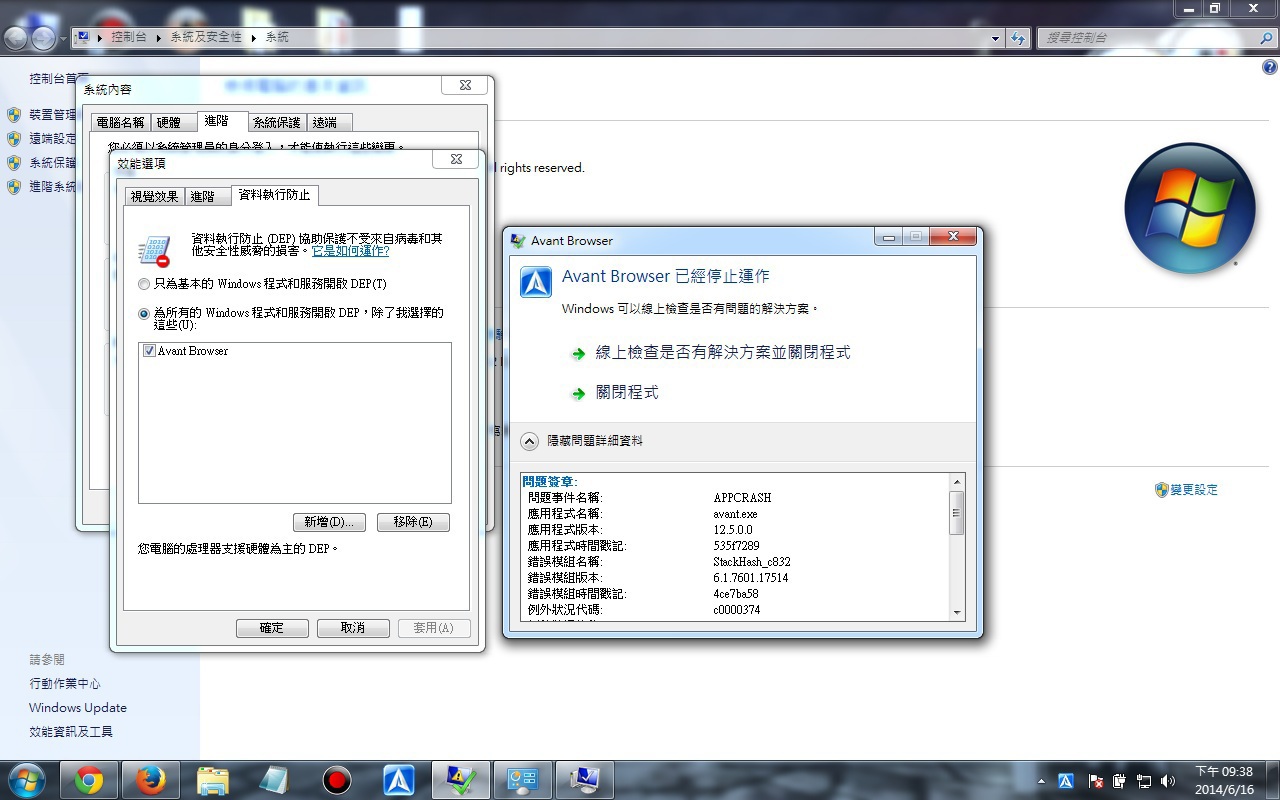Click the green arrow beside 關閉程式

tap(578, 394)
